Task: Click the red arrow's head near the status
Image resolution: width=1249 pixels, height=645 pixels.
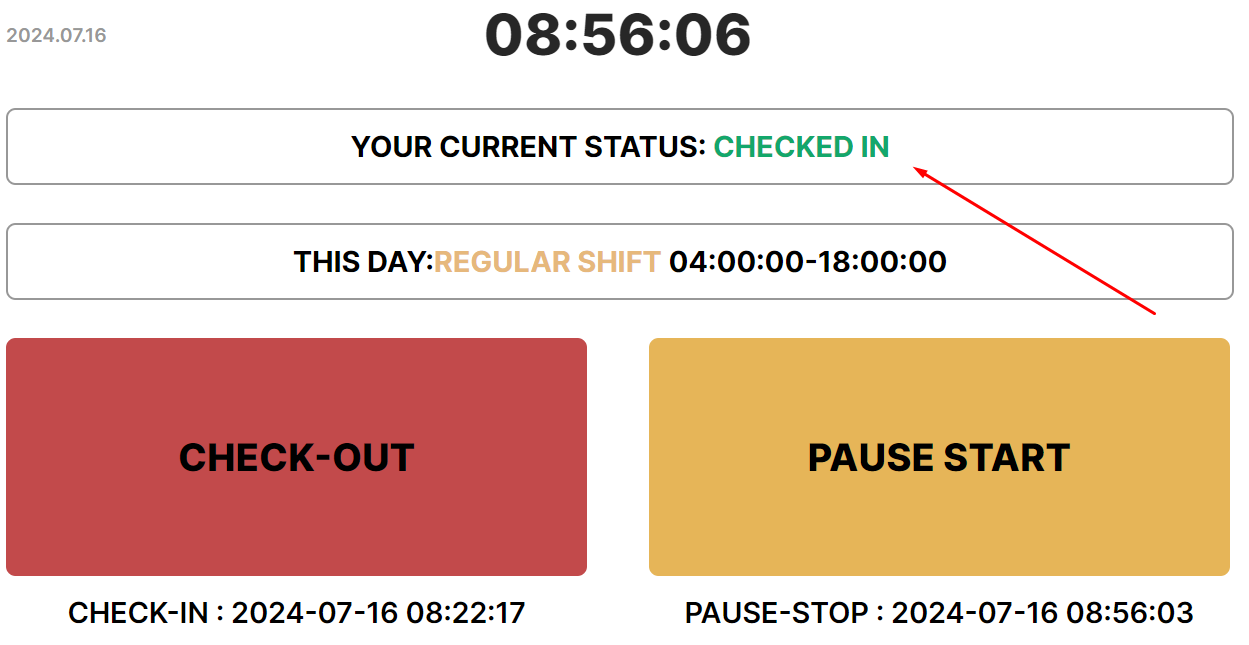Action: 919,170
